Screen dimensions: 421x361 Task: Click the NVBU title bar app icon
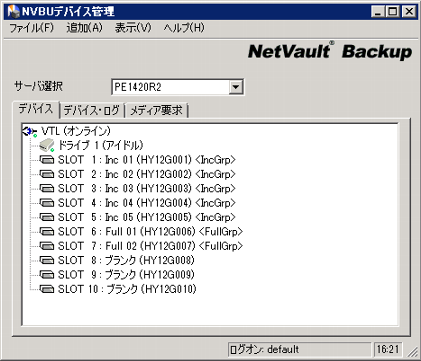point(13,12)
